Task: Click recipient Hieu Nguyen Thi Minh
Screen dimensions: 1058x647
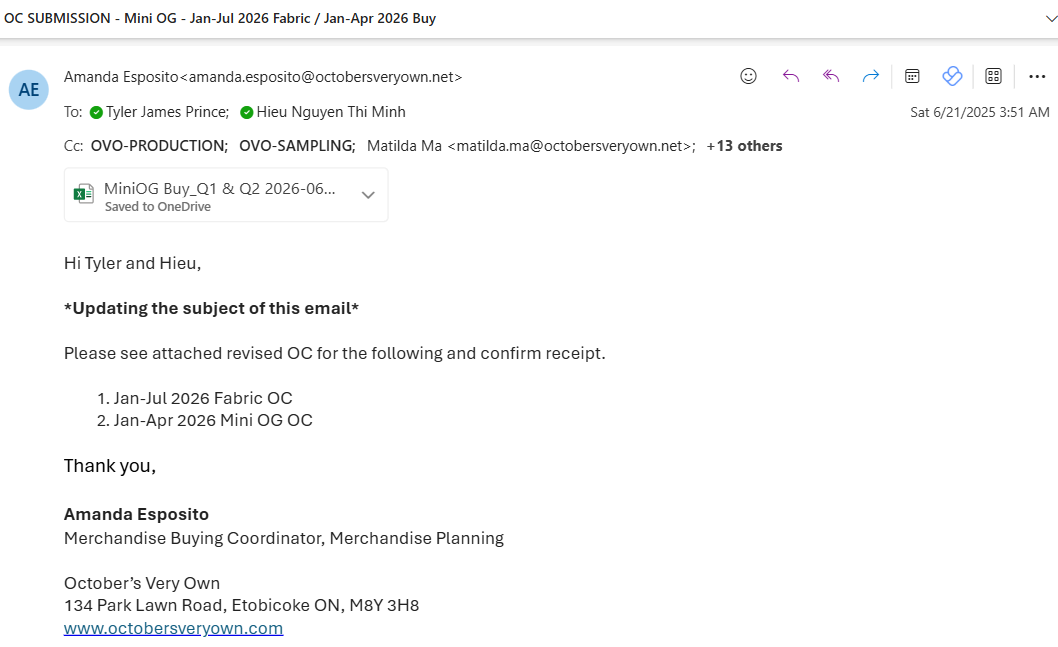Action: (x=330, y=112)
